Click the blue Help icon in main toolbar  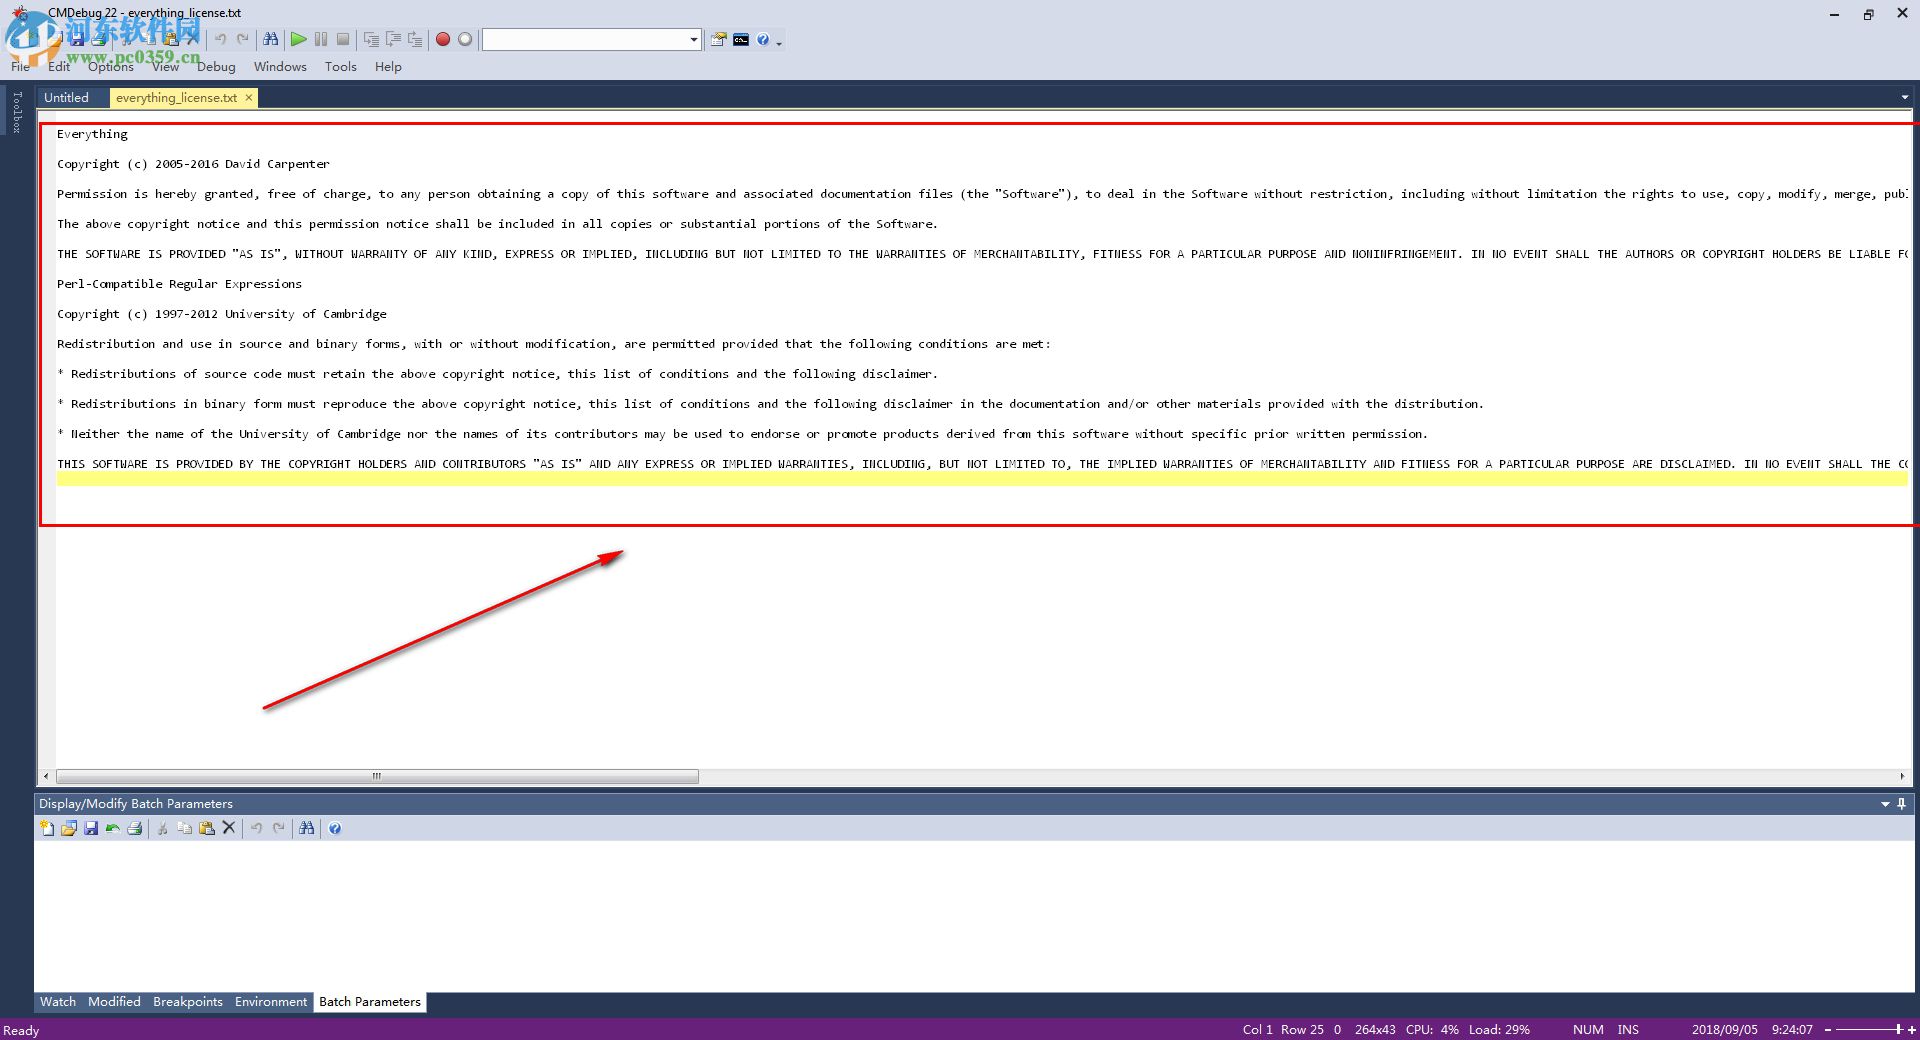point(763,40)
